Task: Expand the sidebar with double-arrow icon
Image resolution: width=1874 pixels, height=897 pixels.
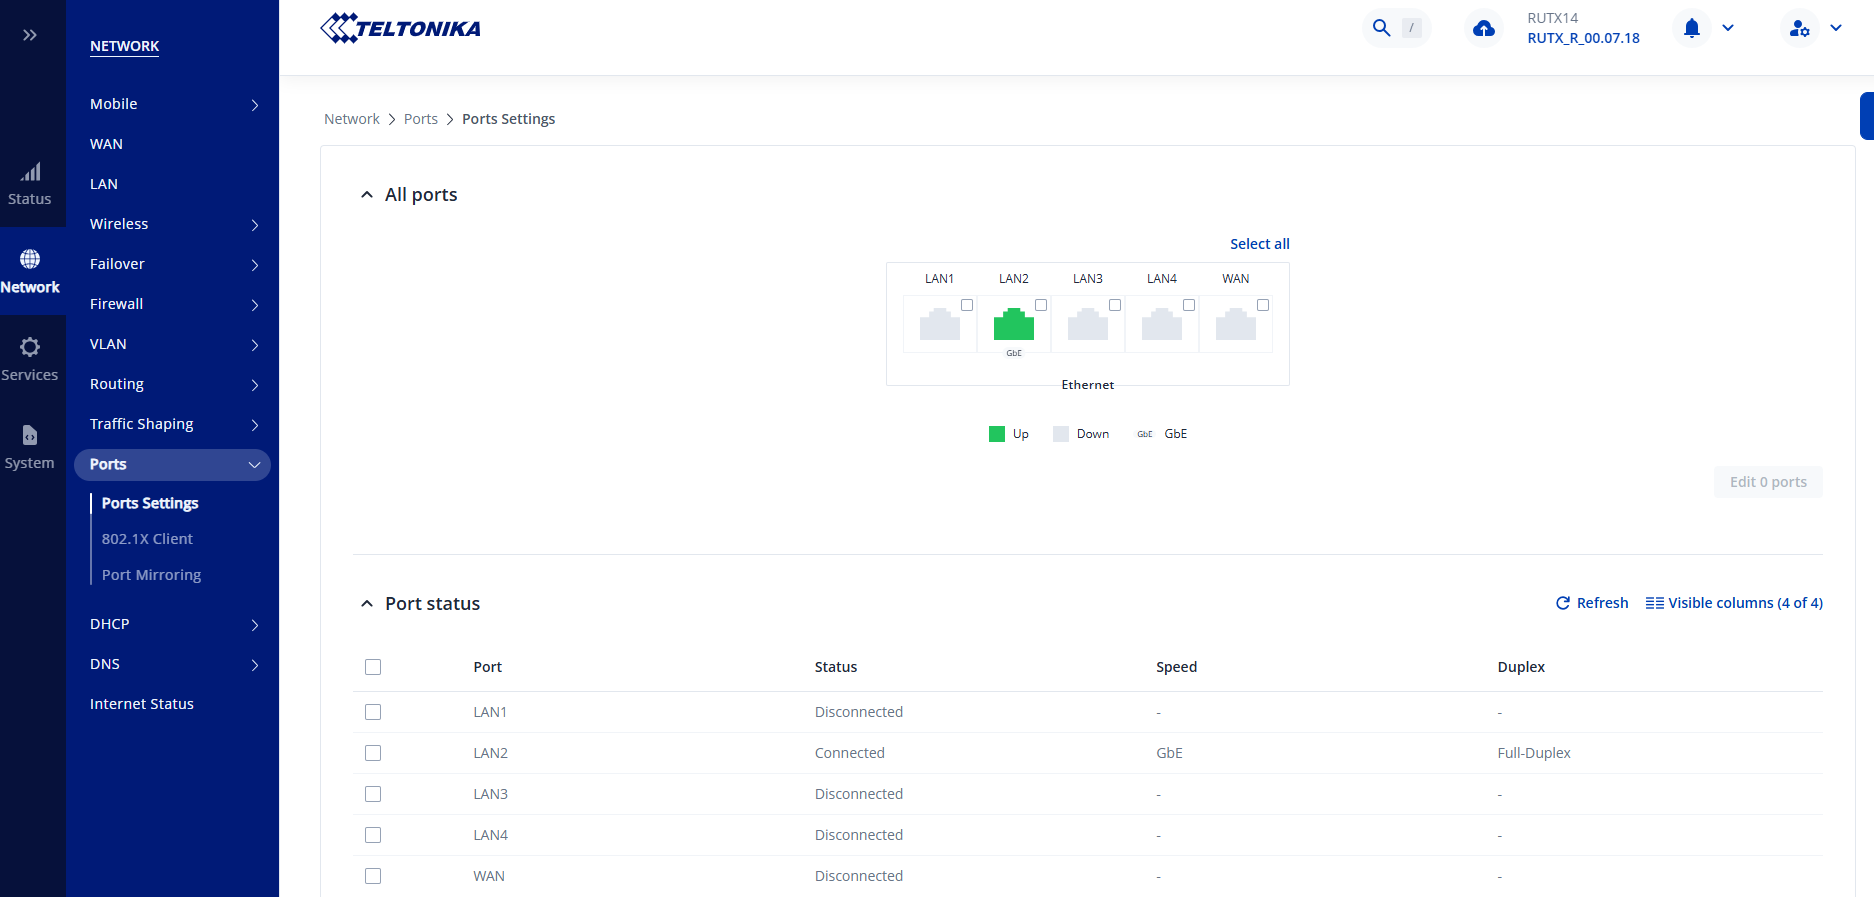Action: [x=30, y=35]
